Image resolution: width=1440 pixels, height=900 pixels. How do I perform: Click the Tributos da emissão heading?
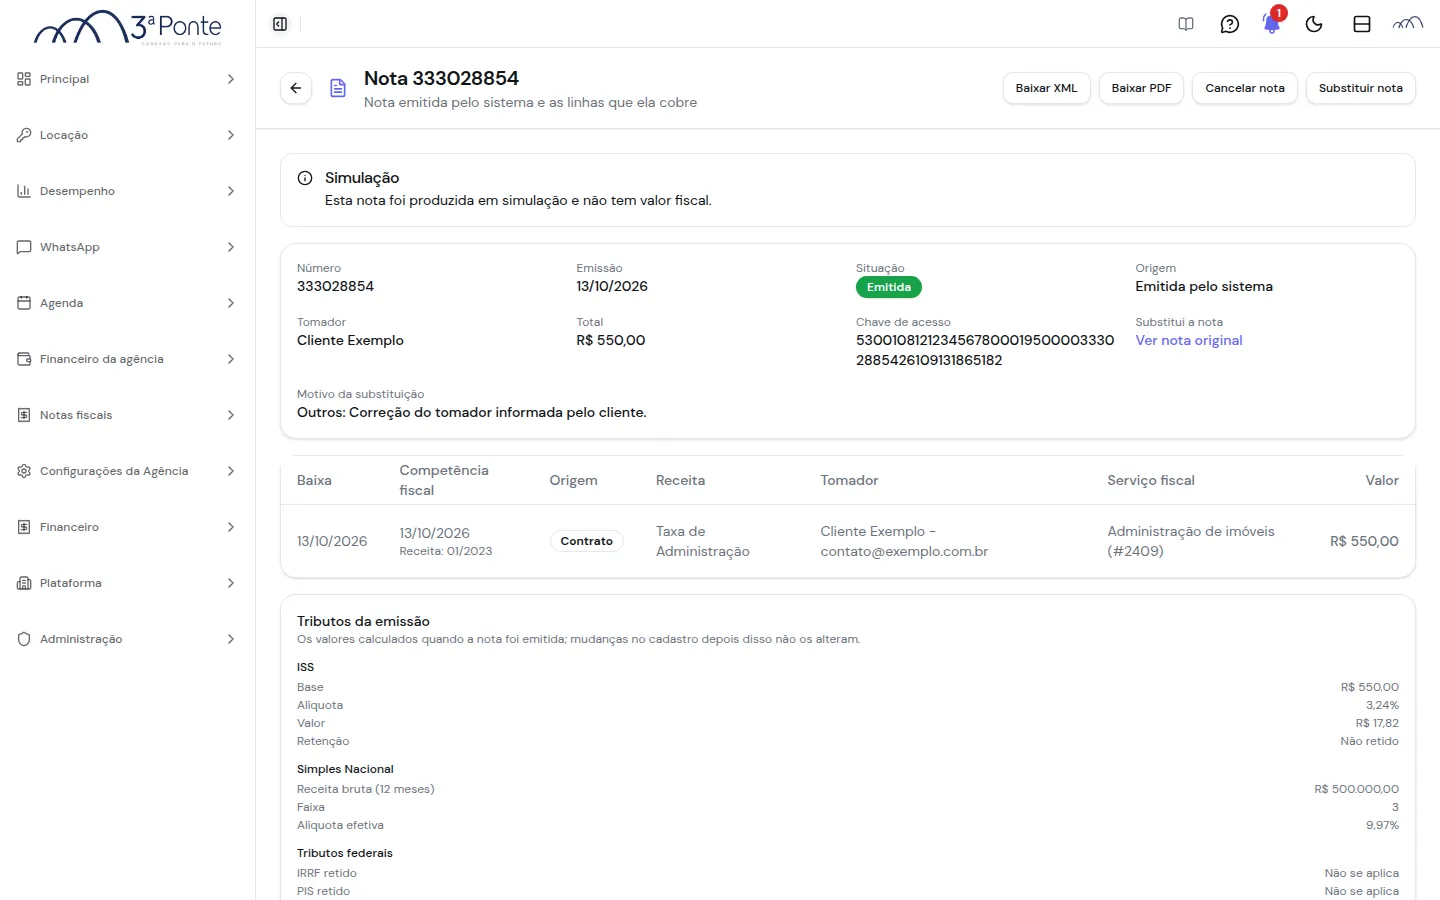coord(363,621)
